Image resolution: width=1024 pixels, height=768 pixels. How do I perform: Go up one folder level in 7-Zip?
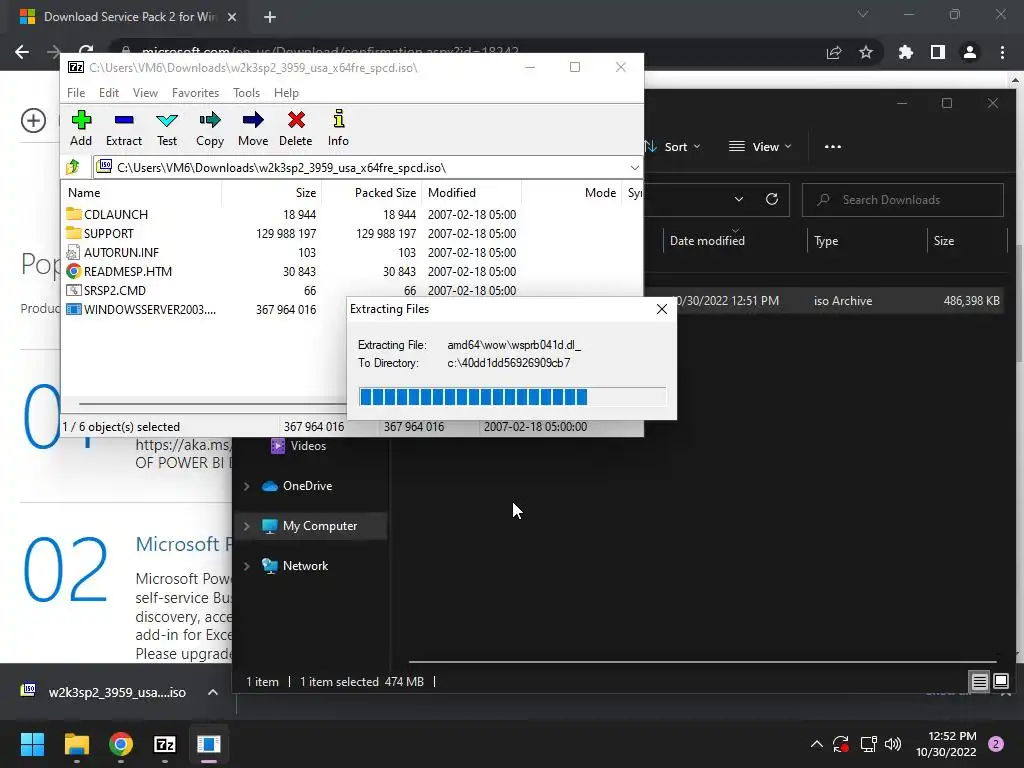coord(73,167)
